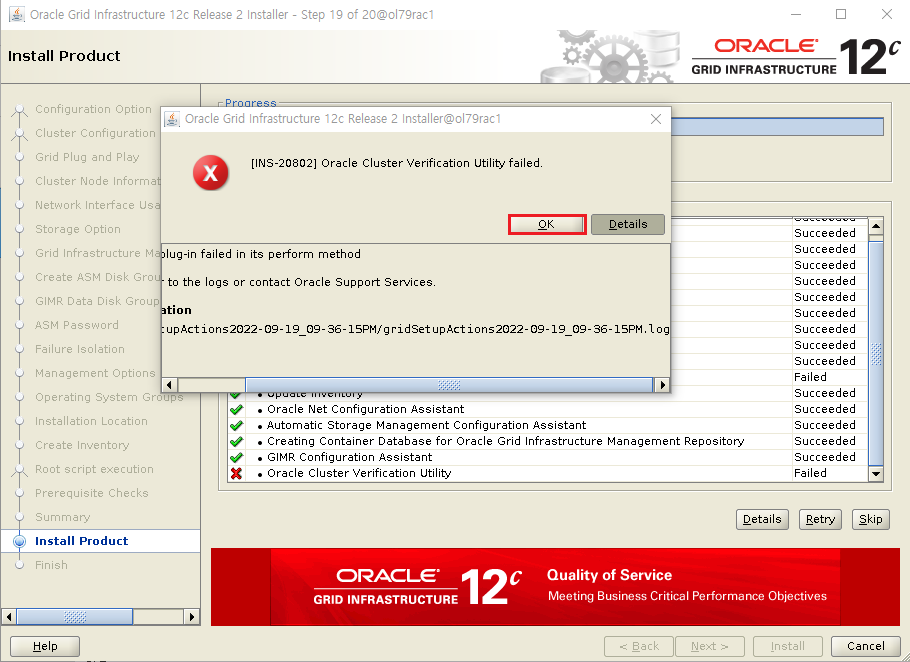
Task: Click the Oracle 12c Quality of Service banner
Action: (555, 587)
